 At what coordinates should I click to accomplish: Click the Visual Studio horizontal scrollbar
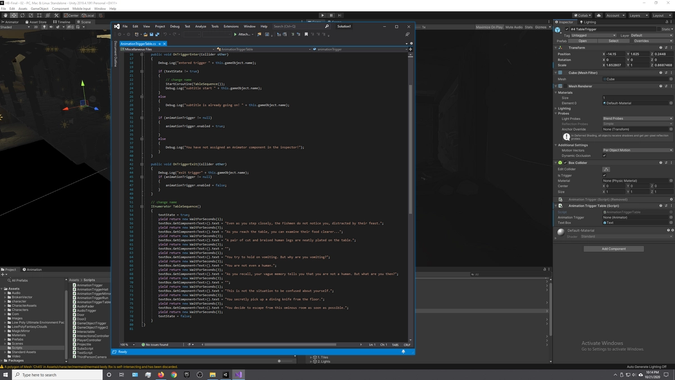pyautogui.click(x=270, y=345)
